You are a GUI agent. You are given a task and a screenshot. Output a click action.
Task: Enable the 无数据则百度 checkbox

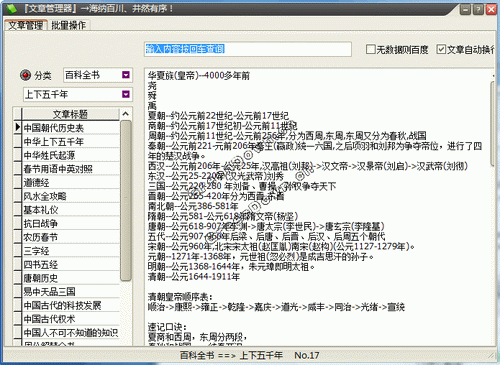pos(371,50)
